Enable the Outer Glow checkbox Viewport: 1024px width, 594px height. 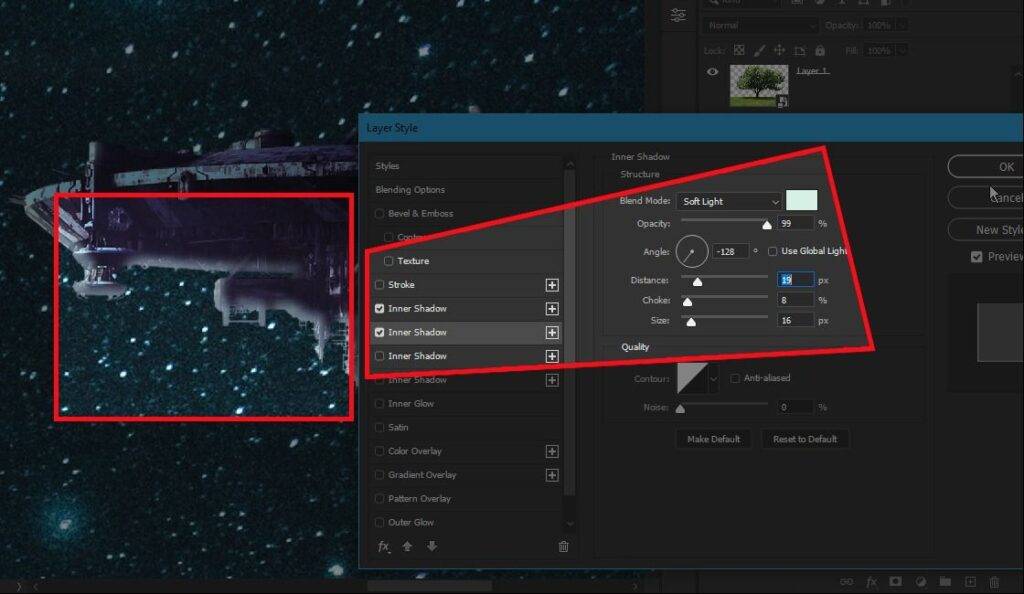coord(379,522)
